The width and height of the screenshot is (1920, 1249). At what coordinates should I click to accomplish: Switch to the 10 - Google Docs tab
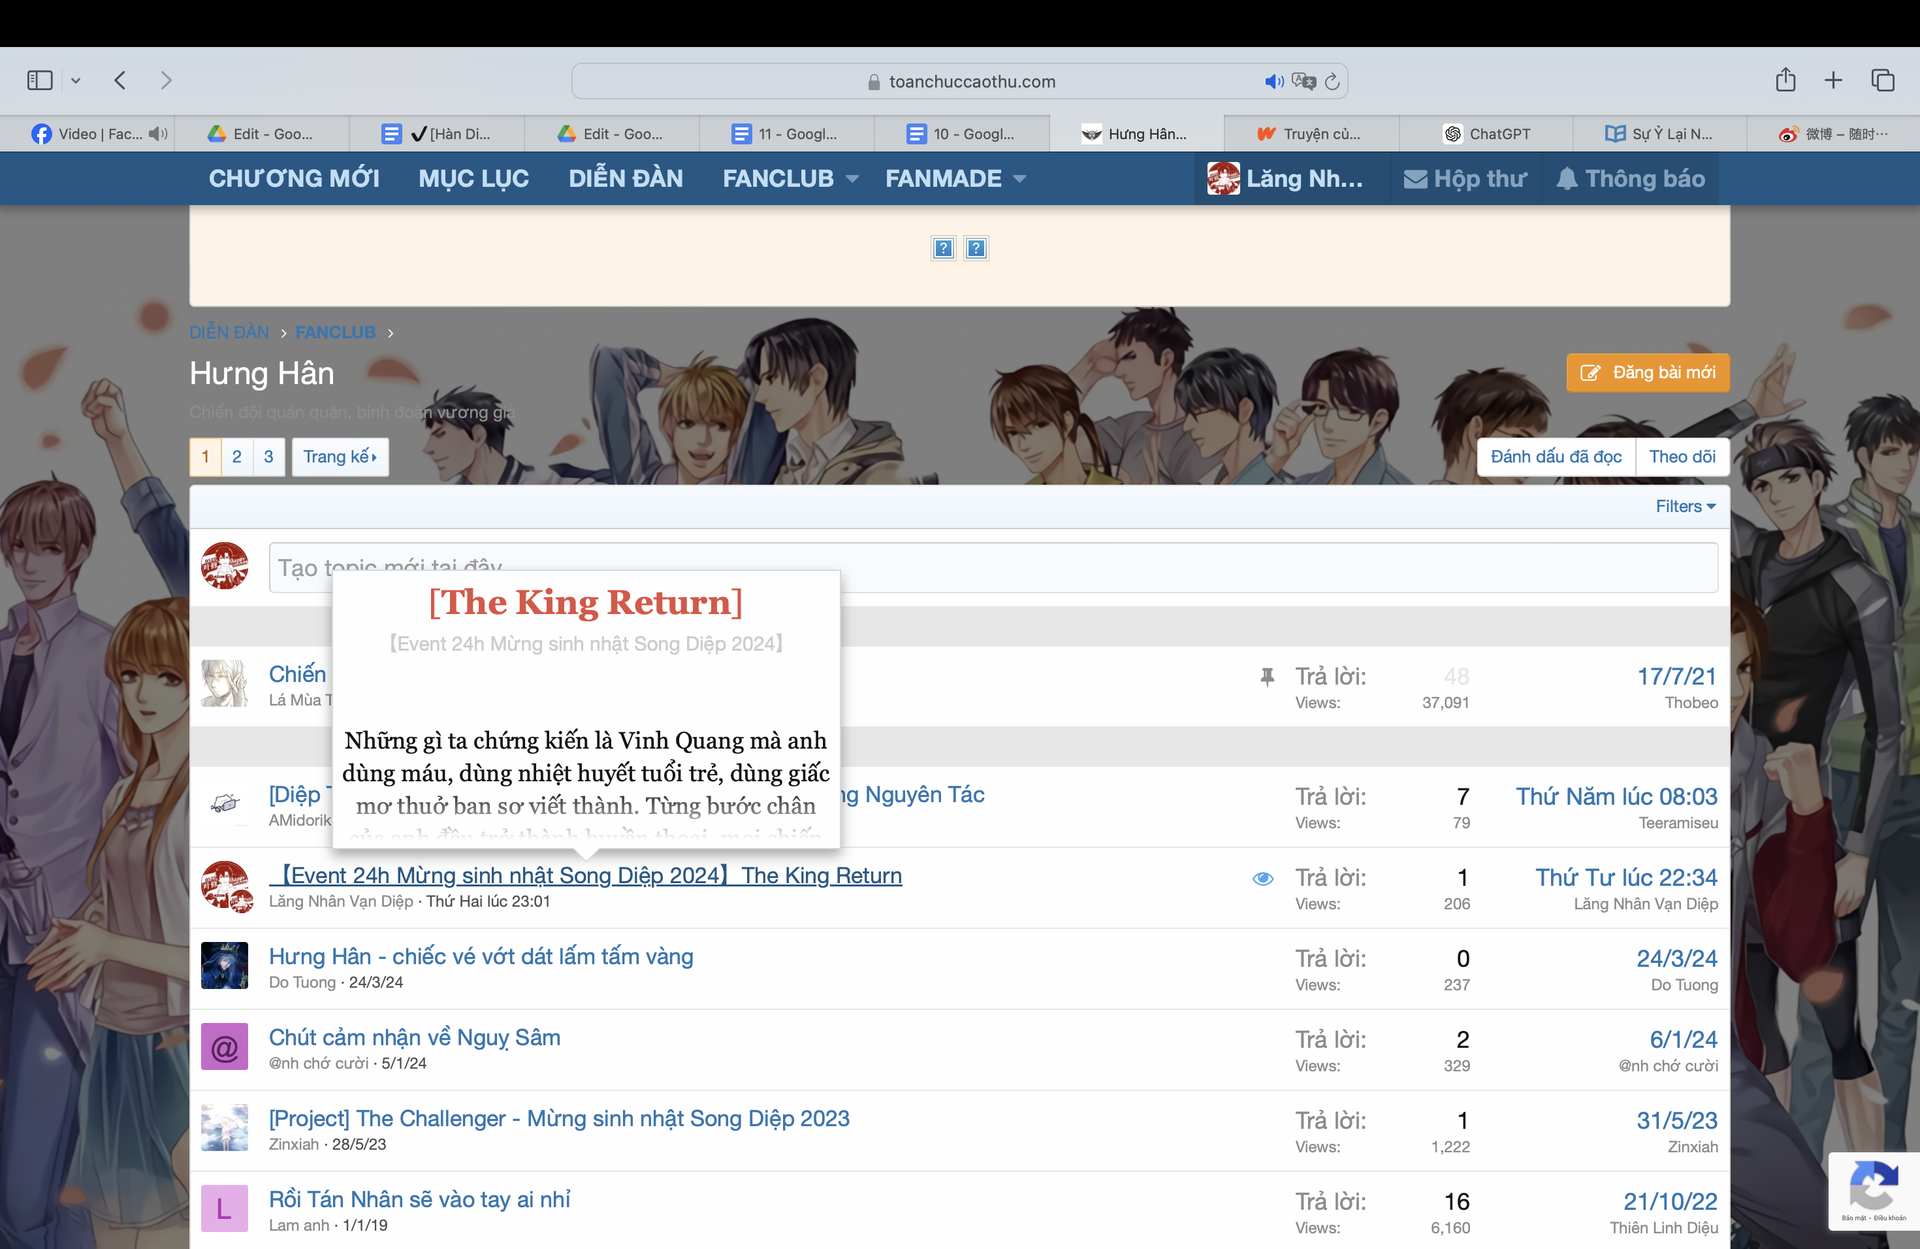(x=962, y=133)
